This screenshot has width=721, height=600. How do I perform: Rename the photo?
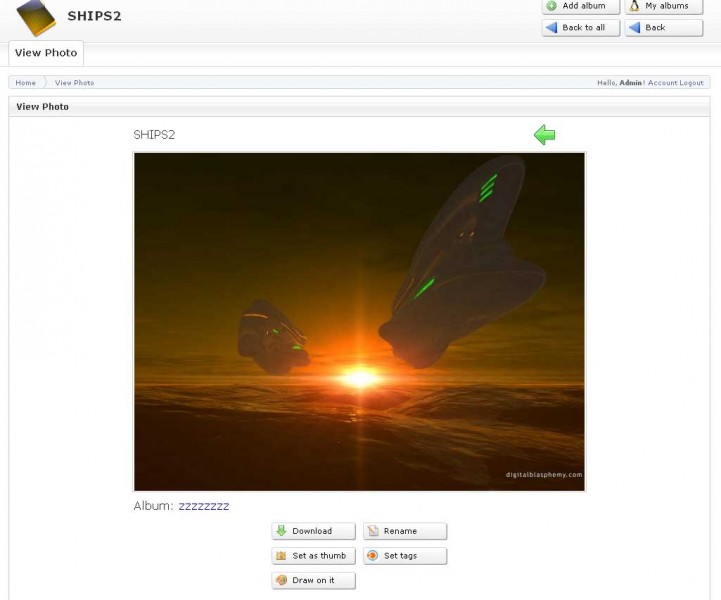[405, 531]
